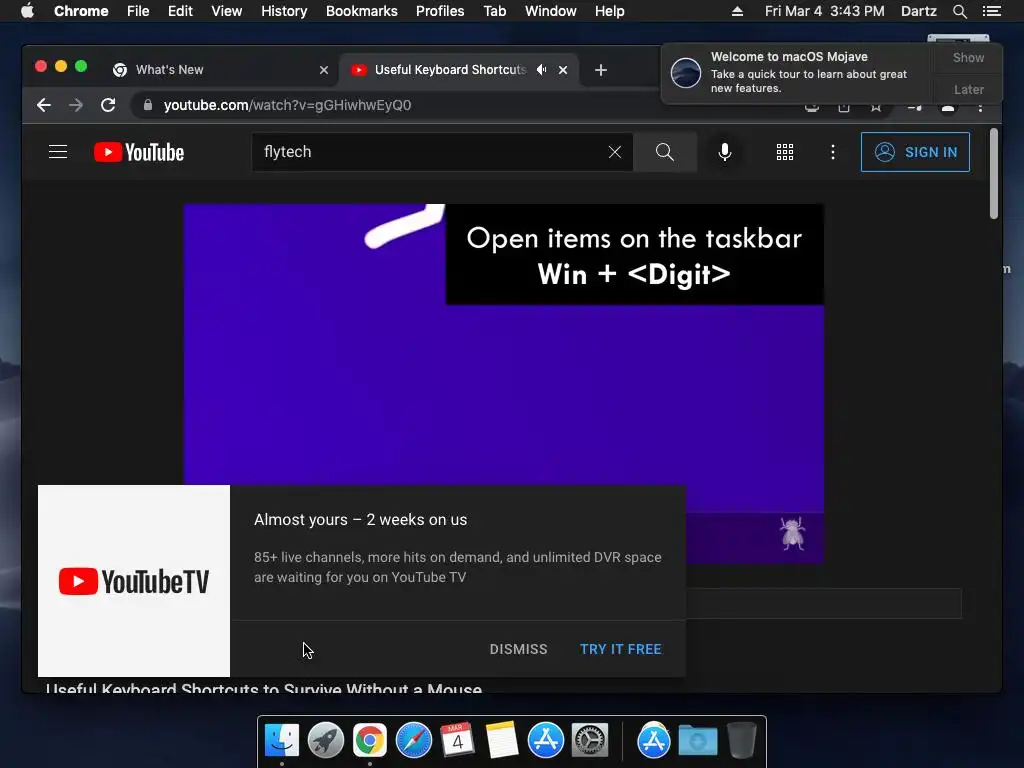Open the View menu
1024x768 pixels.
click(x=227, y=11)
